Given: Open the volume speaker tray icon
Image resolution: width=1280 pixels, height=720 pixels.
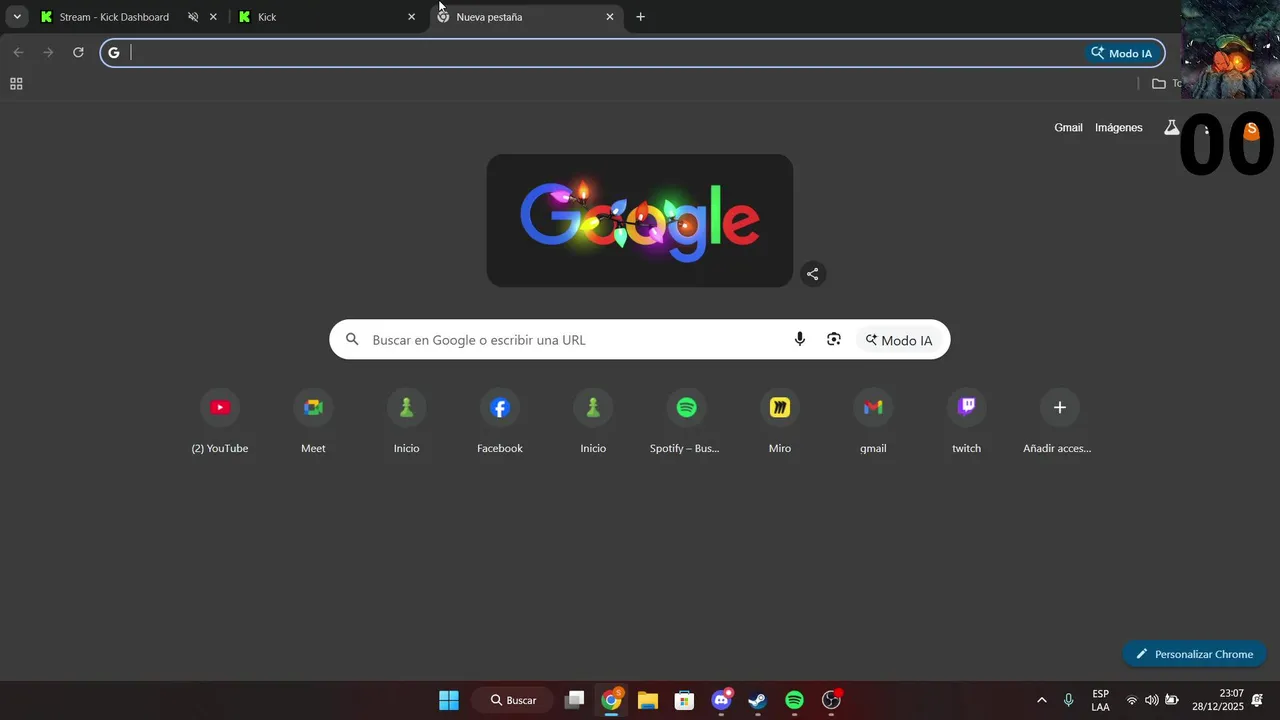Looking at the screenshot, I should [1151, 700].
